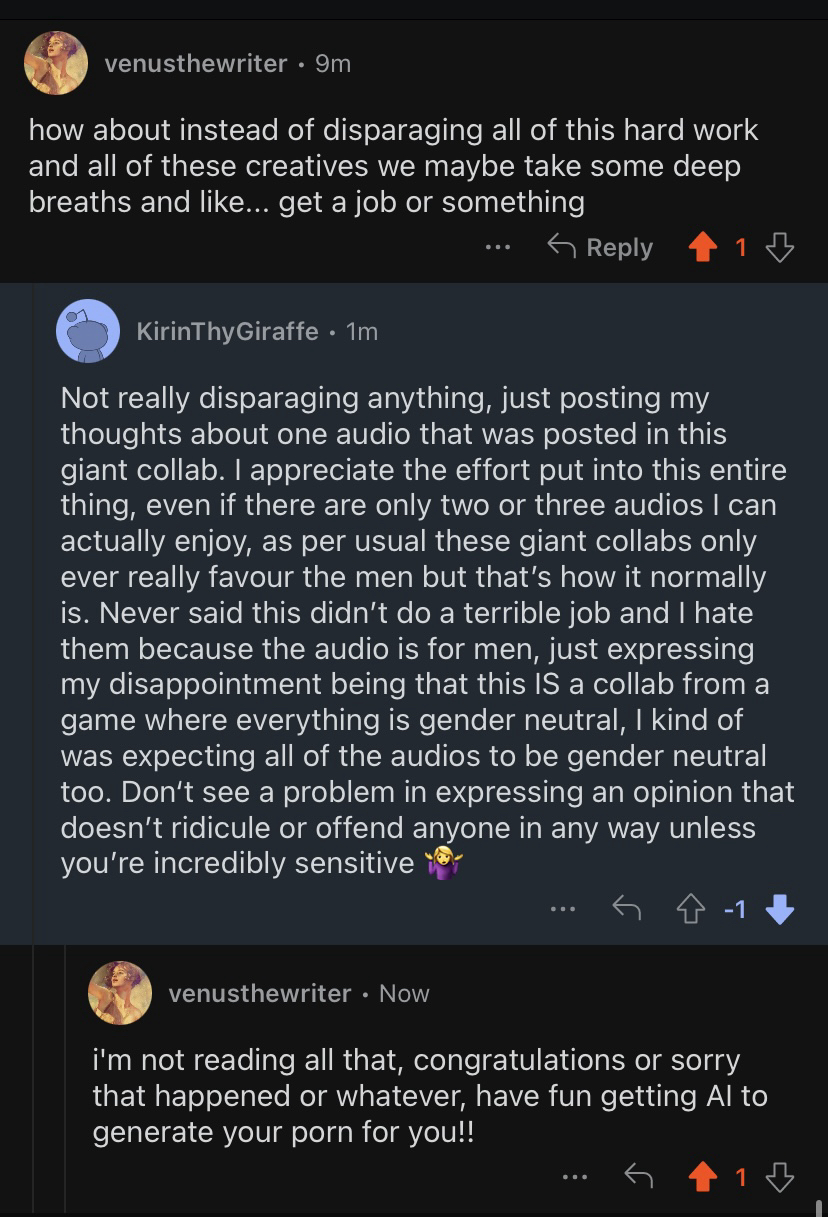The height and width of the screenshot is (1217, 828).
Task: Reply to venusthewriter's first comment
Action: (600, 247)
